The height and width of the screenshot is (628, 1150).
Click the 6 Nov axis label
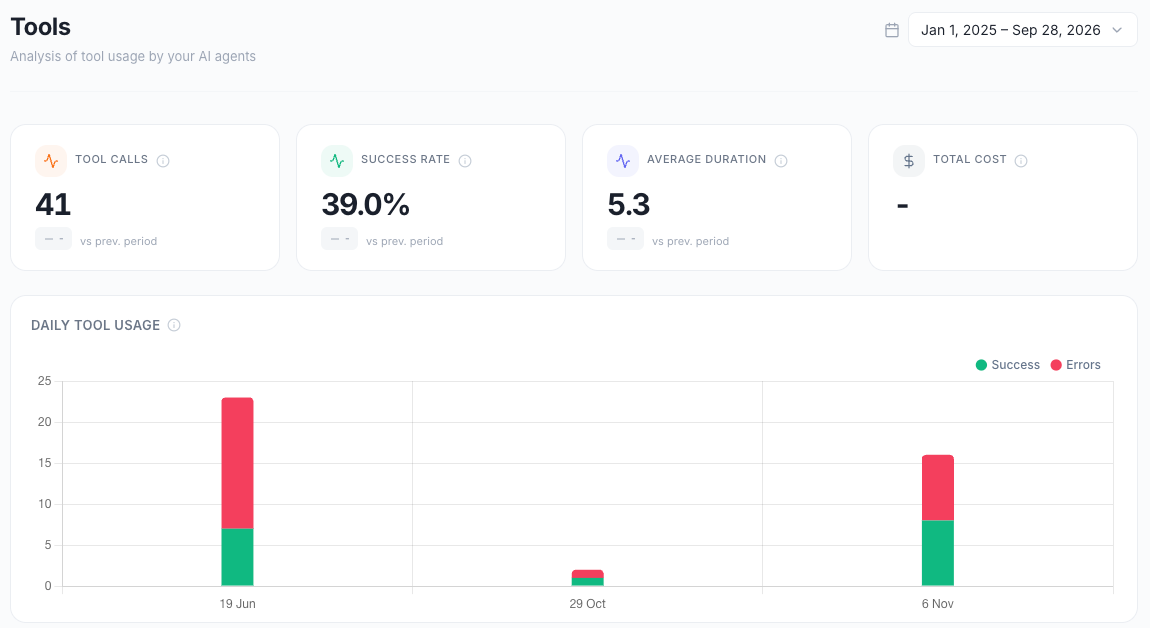tap(938, 604)
